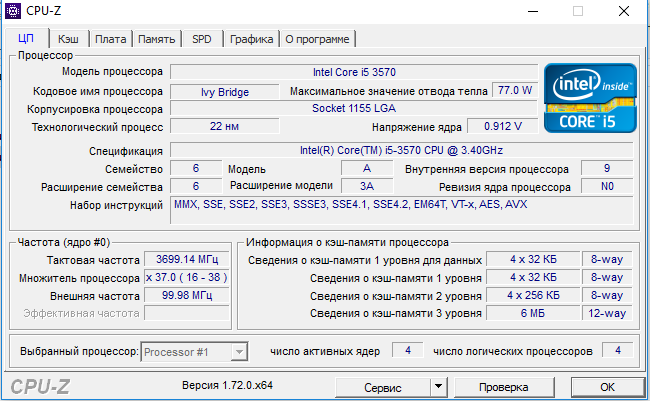Click the 12-way associativity value
Image resolution: width=650 pixels, height=401 pixels.
coord(607,313)
